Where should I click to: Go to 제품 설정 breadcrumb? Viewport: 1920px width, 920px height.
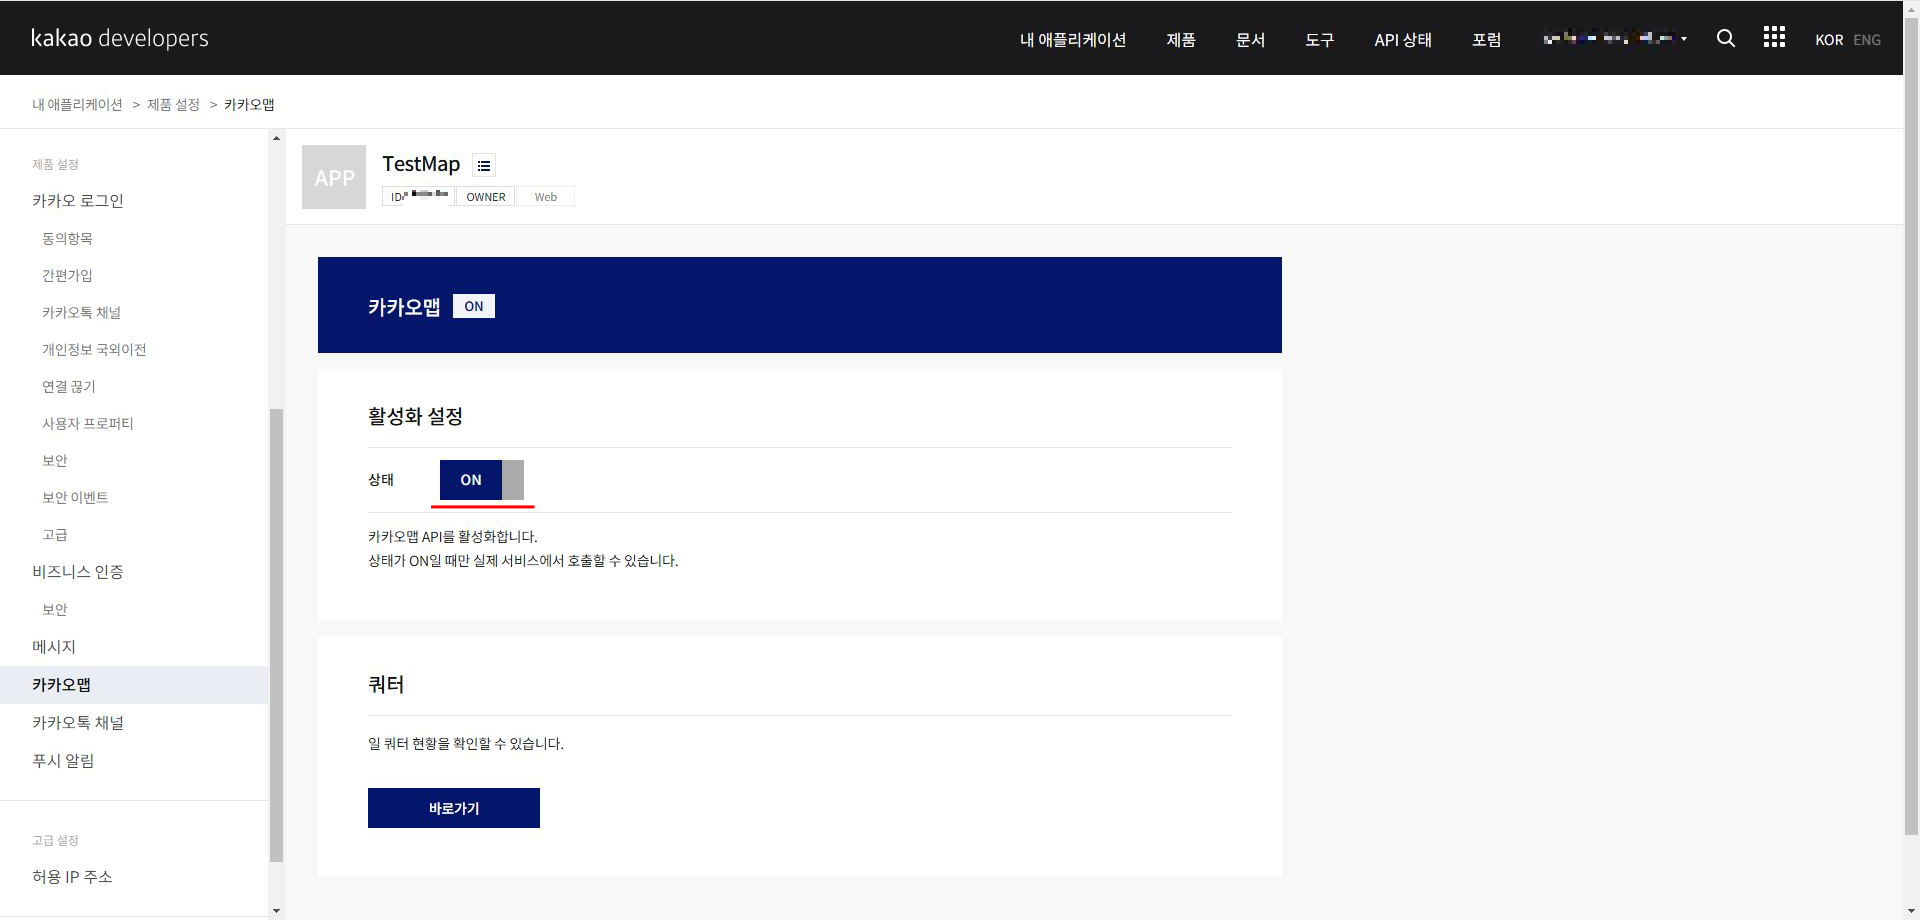click(173, 104)
